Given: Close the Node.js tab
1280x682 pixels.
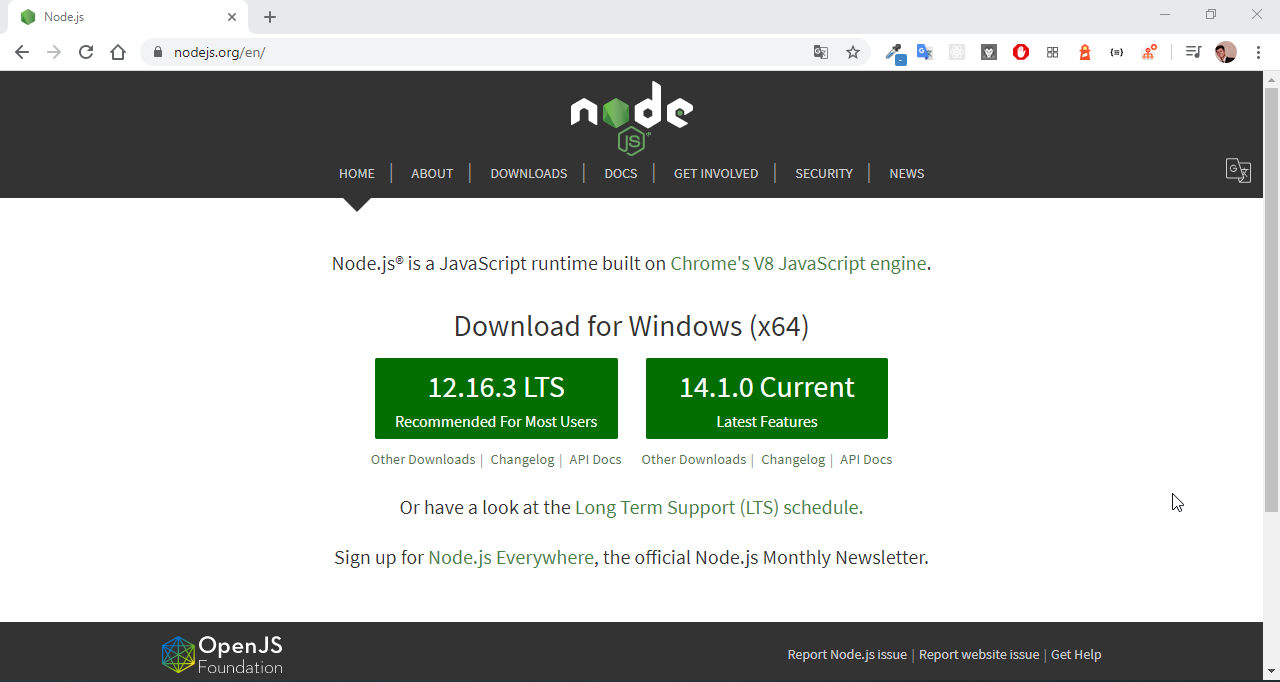Looking at the screenshot, I should (232, 17).
